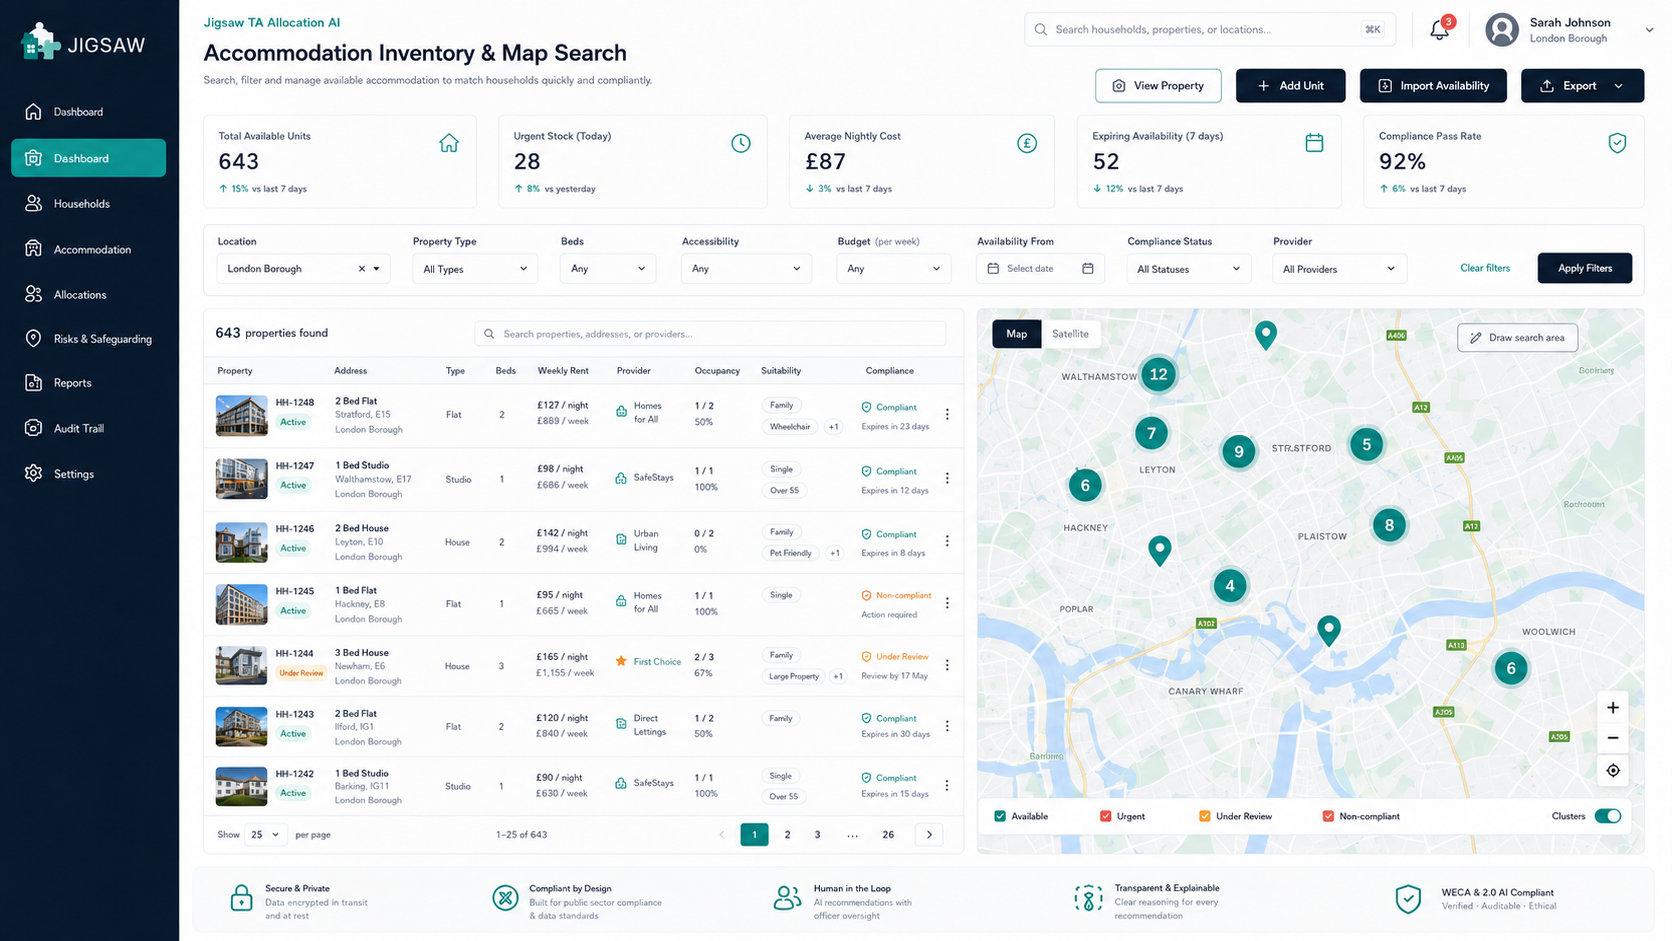This screenshot has width=1672, height=941.
Task: Click the property search input field
Action: point(710,334)
